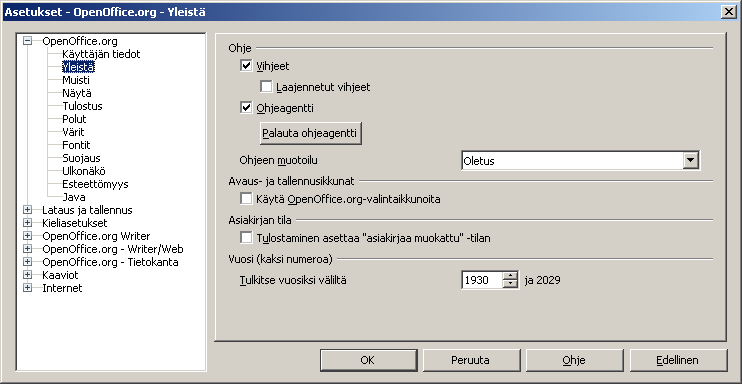This screenshot has height=384, width=742.
Task: Collapse the OpenOffice.org tree node
Action: 27,41
